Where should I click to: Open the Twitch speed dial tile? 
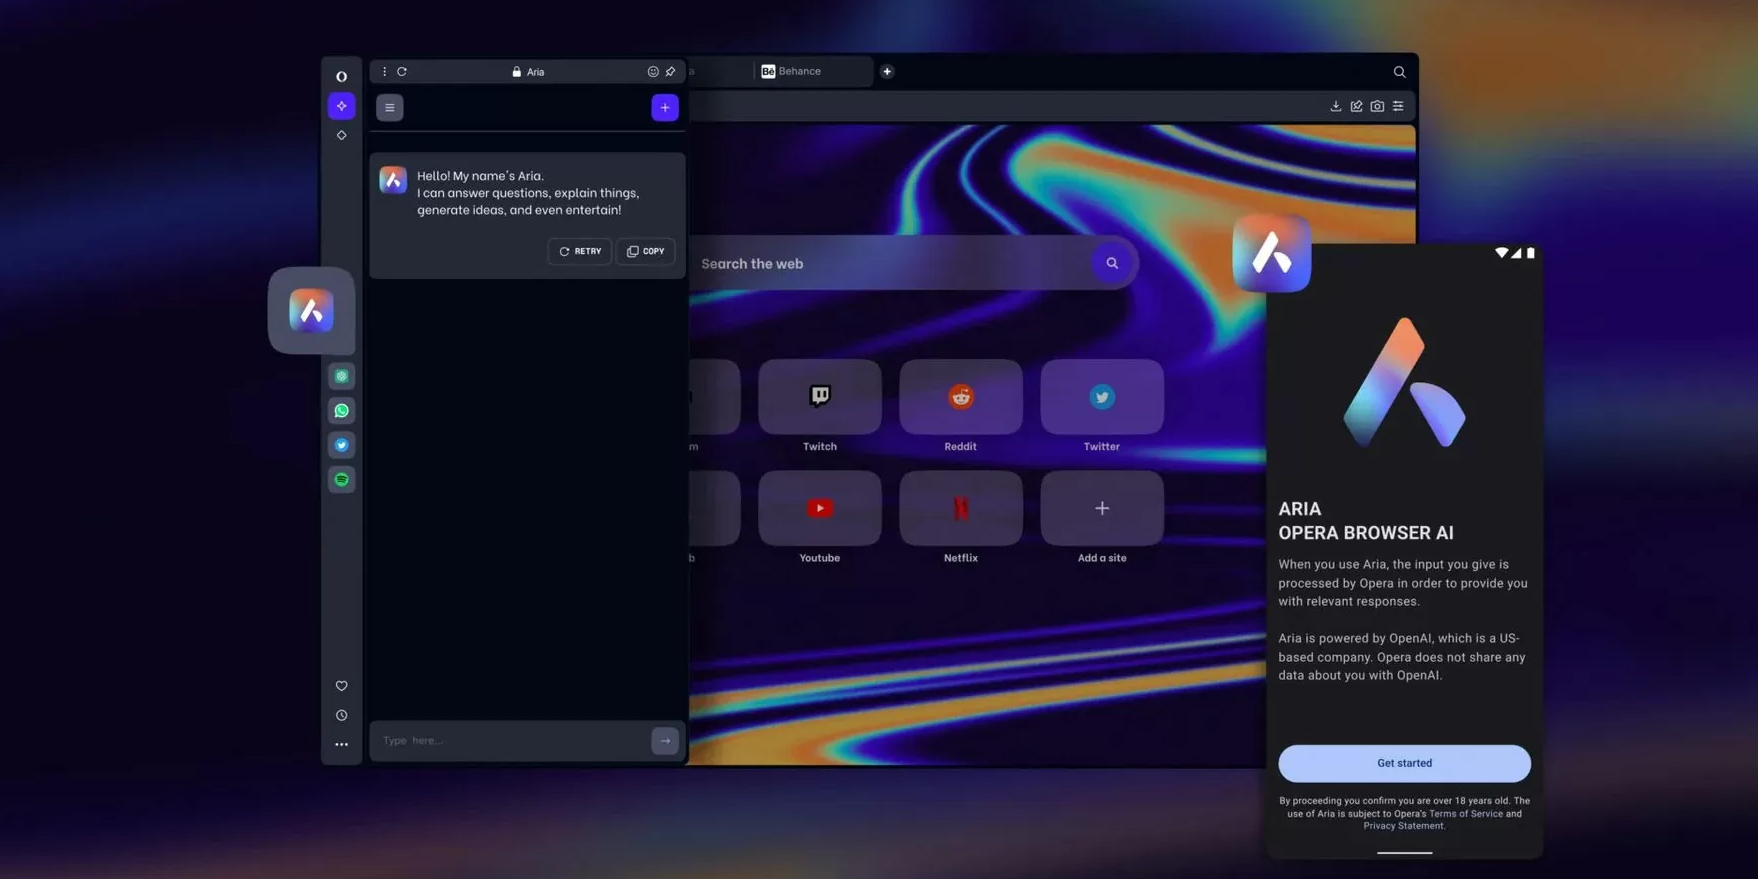pos(820,397)
